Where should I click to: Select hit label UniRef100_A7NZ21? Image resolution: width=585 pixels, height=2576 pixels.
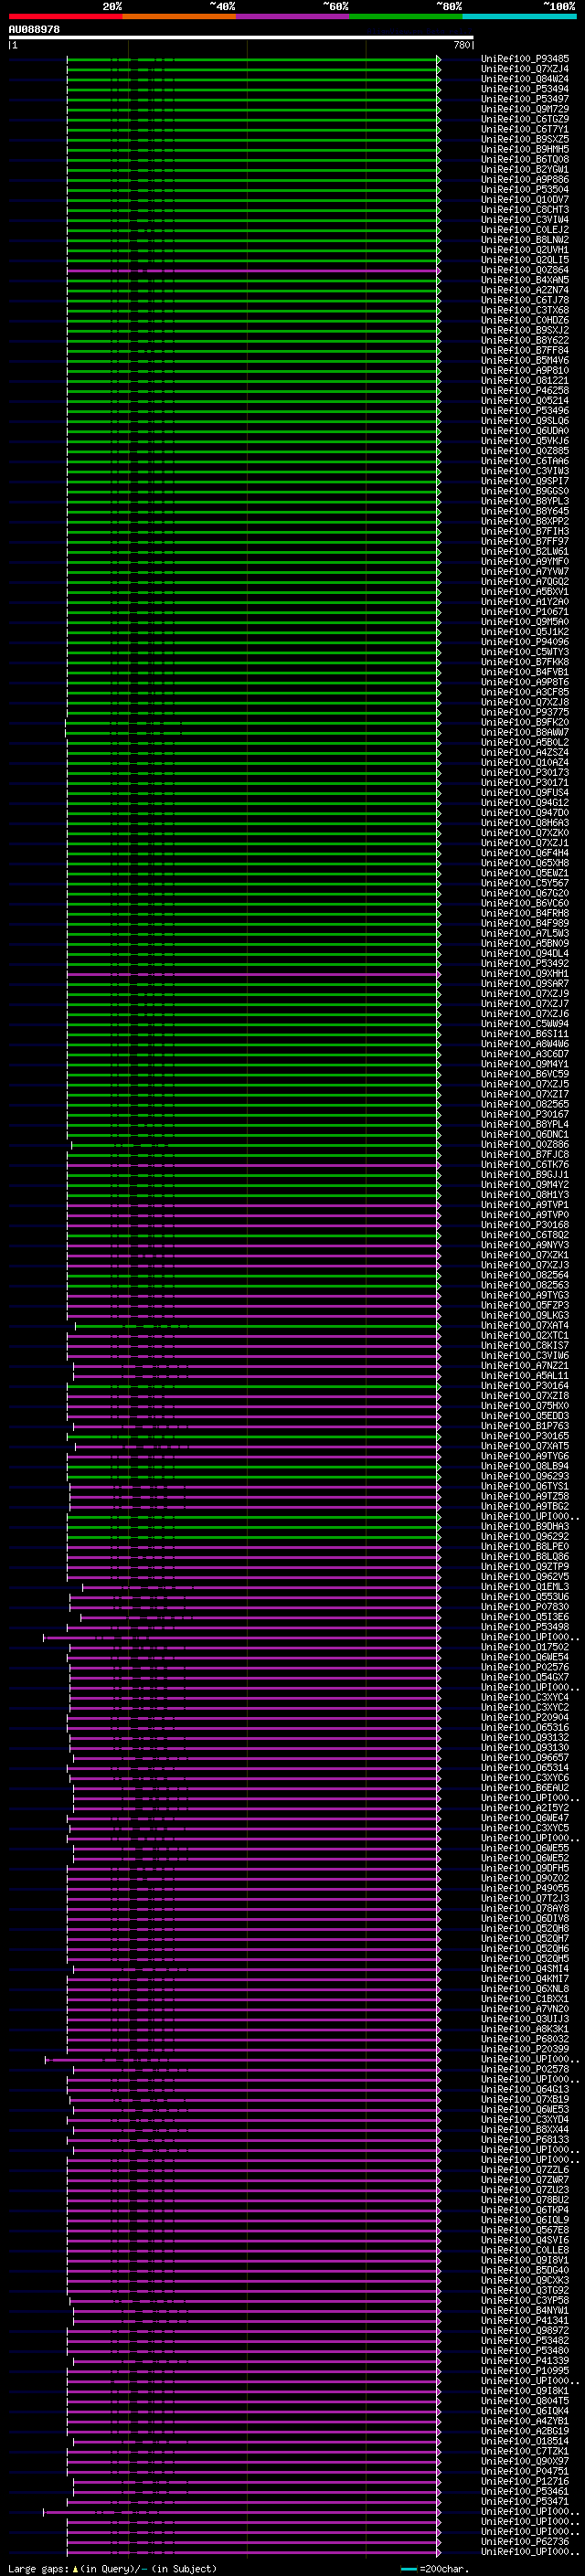coord(525,1365)
